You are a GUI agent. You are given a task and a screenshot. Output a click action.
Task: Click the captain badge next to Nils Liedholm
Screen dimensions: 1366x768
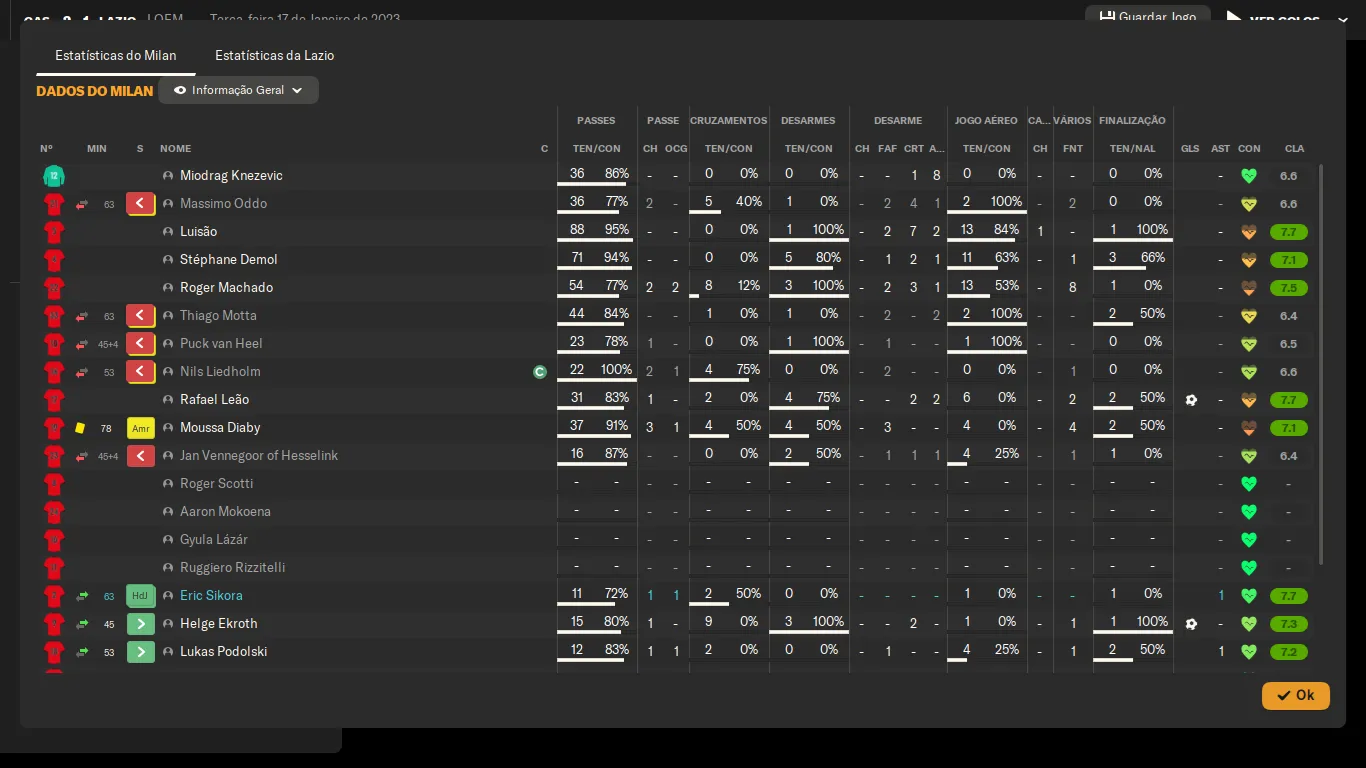[x=540, y=372]
